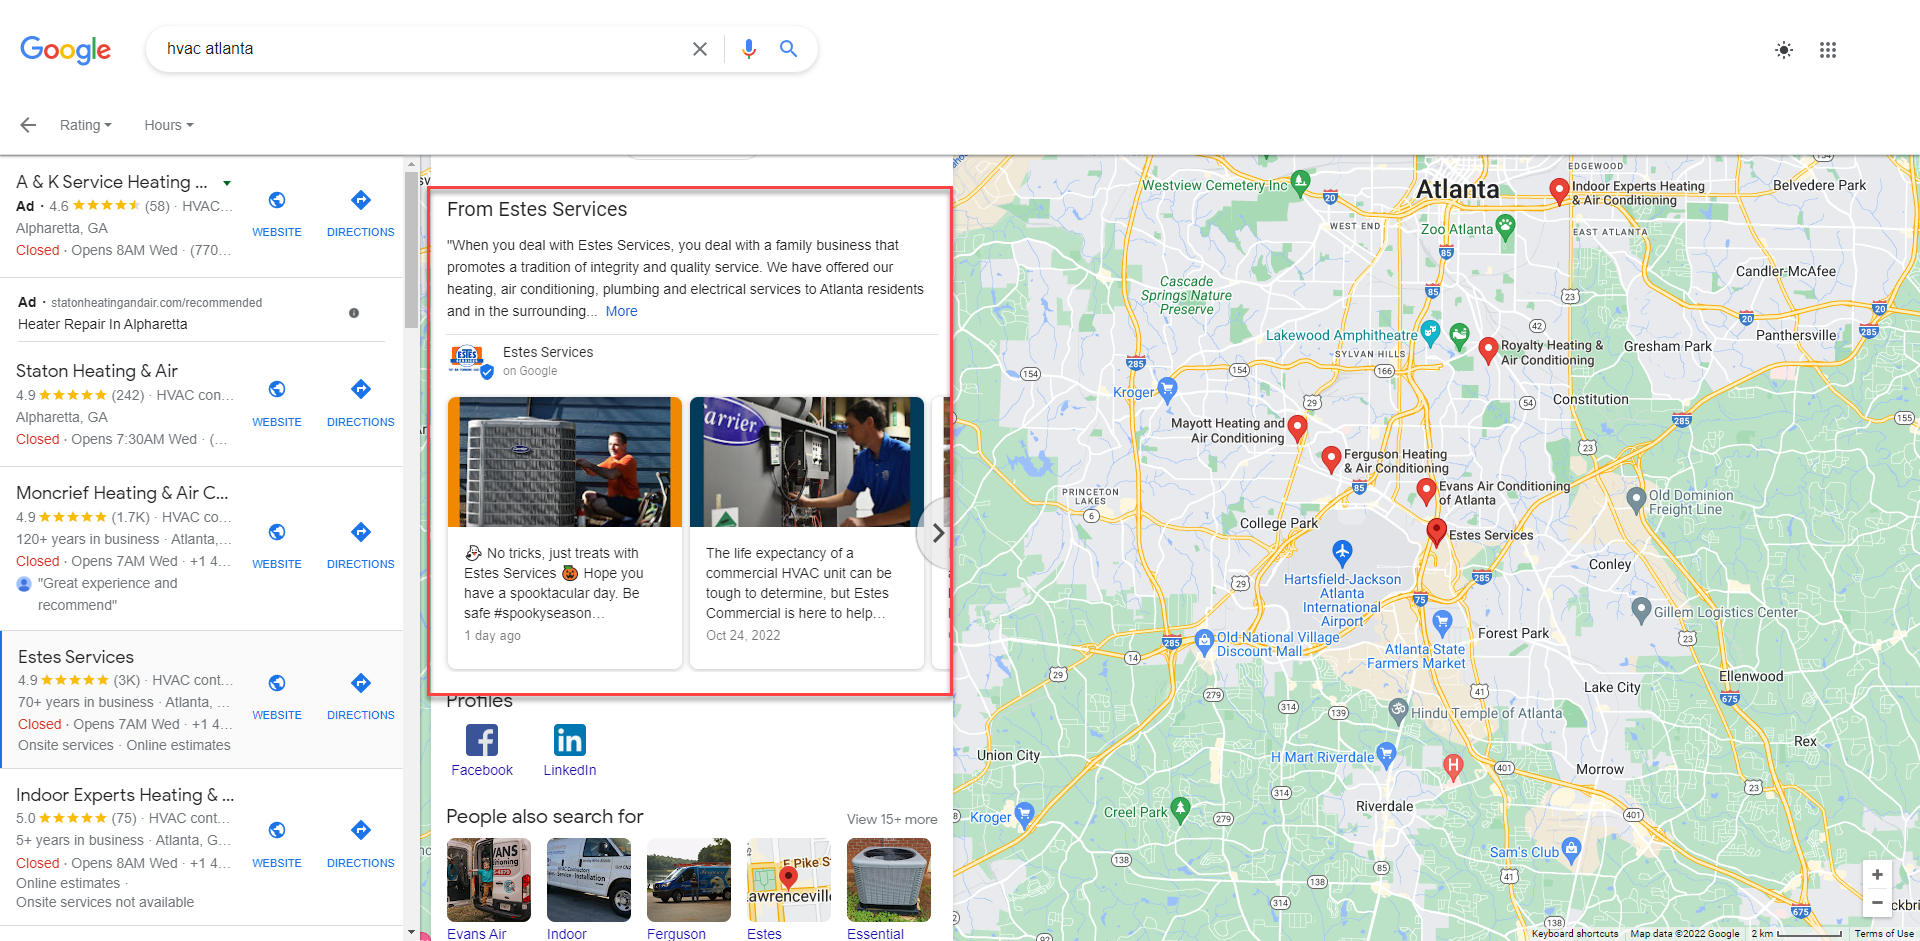1920x941 pixels.
Task: Open Evans Air related result thumbnail
Action: click(489, 880)
